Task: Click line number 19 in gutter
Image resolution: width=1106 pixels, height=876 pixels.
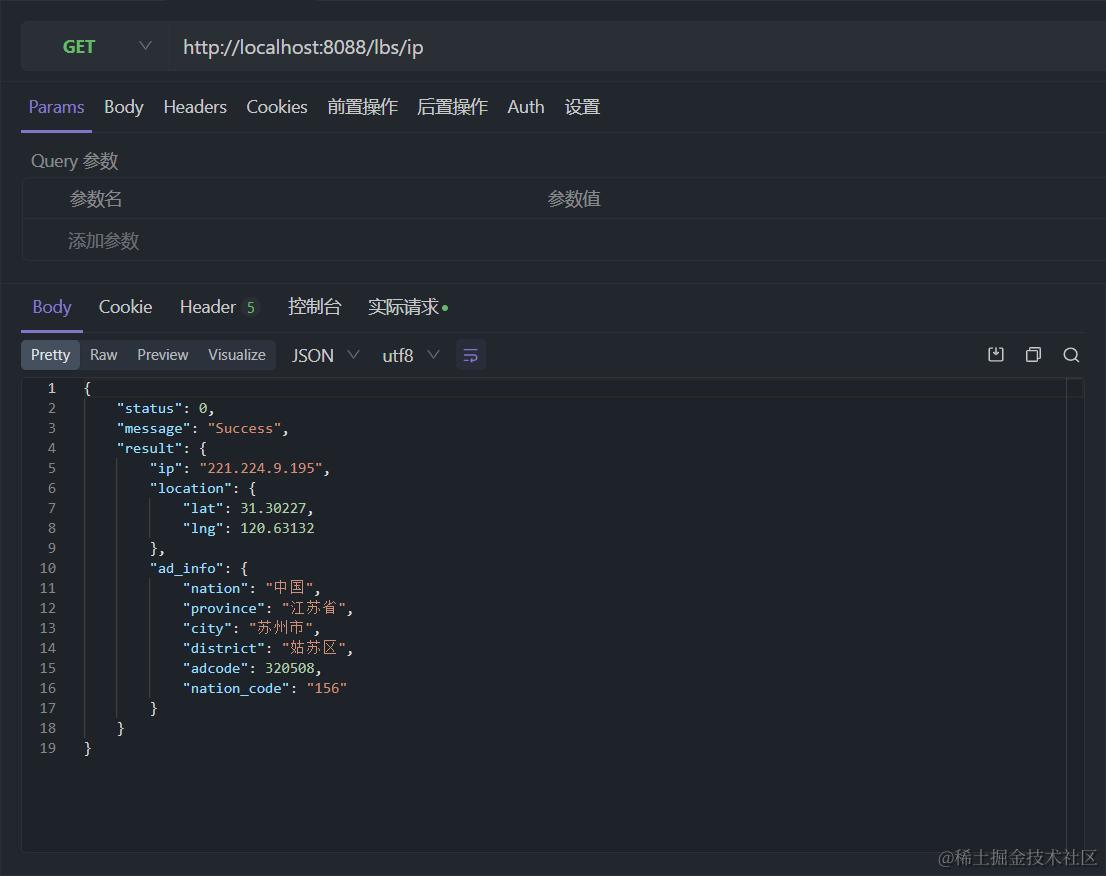Action: point(47,748)
